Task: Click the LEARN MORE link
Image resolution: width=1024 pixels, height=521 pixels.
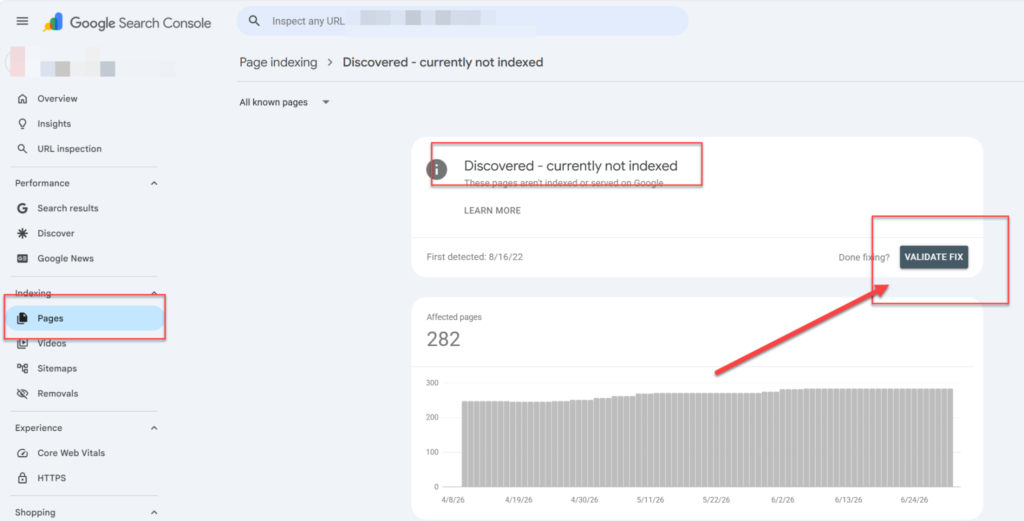Action: click(x=492, y=211)
